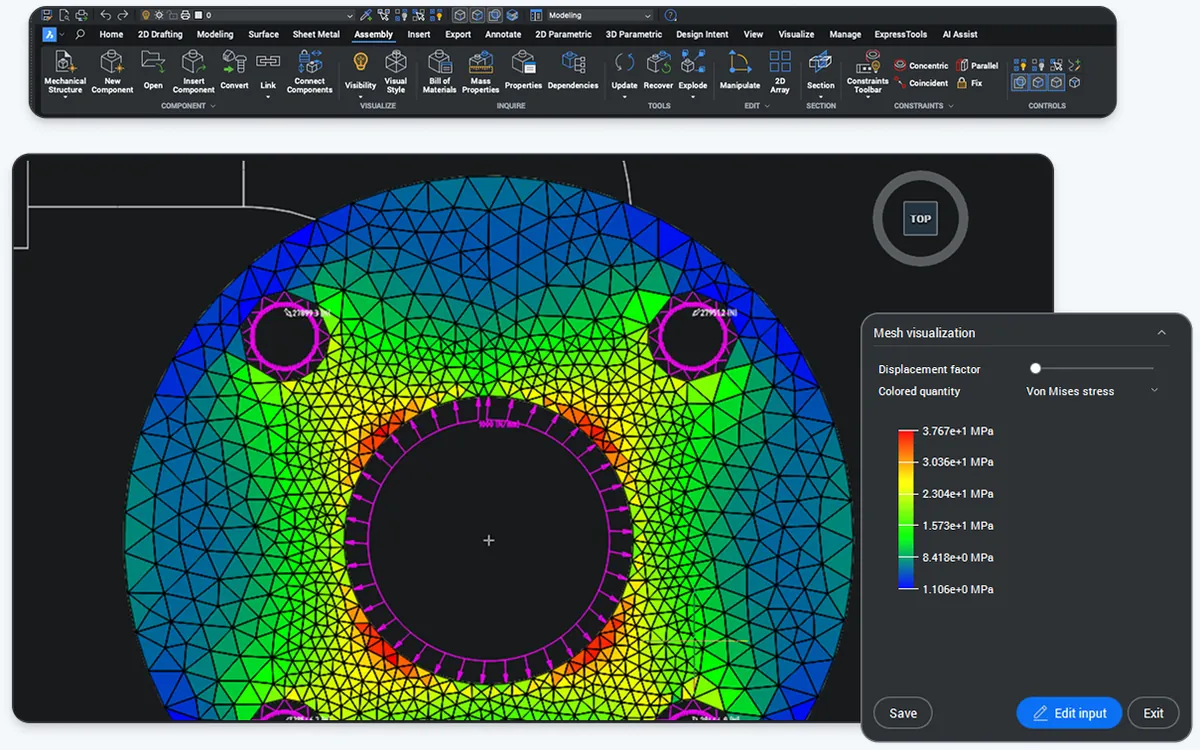Screen dimensions: 1200x750
Task: Switch to the Sheet Metal tab
Action: tap(316, 34)
